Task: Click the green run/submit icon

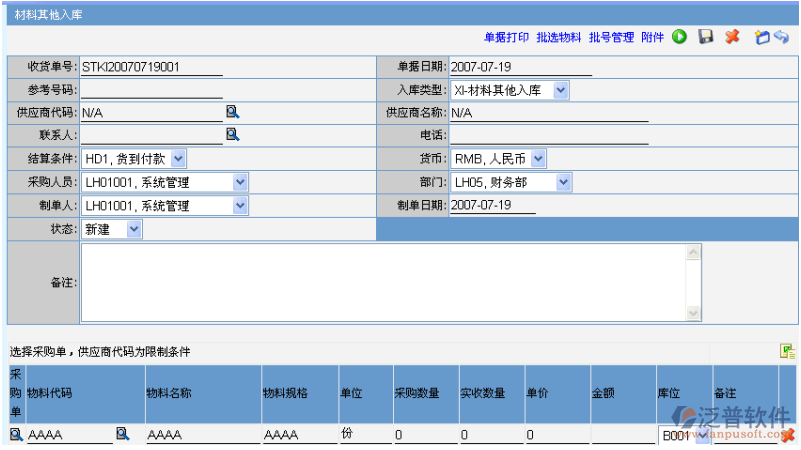Action: click(679, 37)
